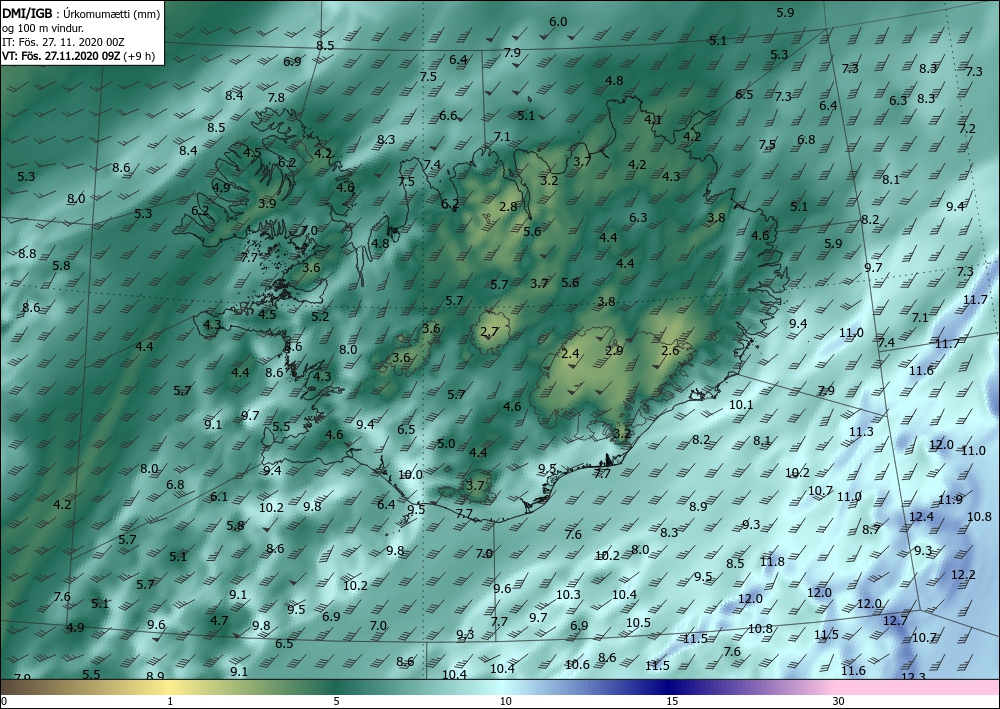Select the 'IT: Fös. 27. 11. 2020 00Z' line

(x=63, y=42)
